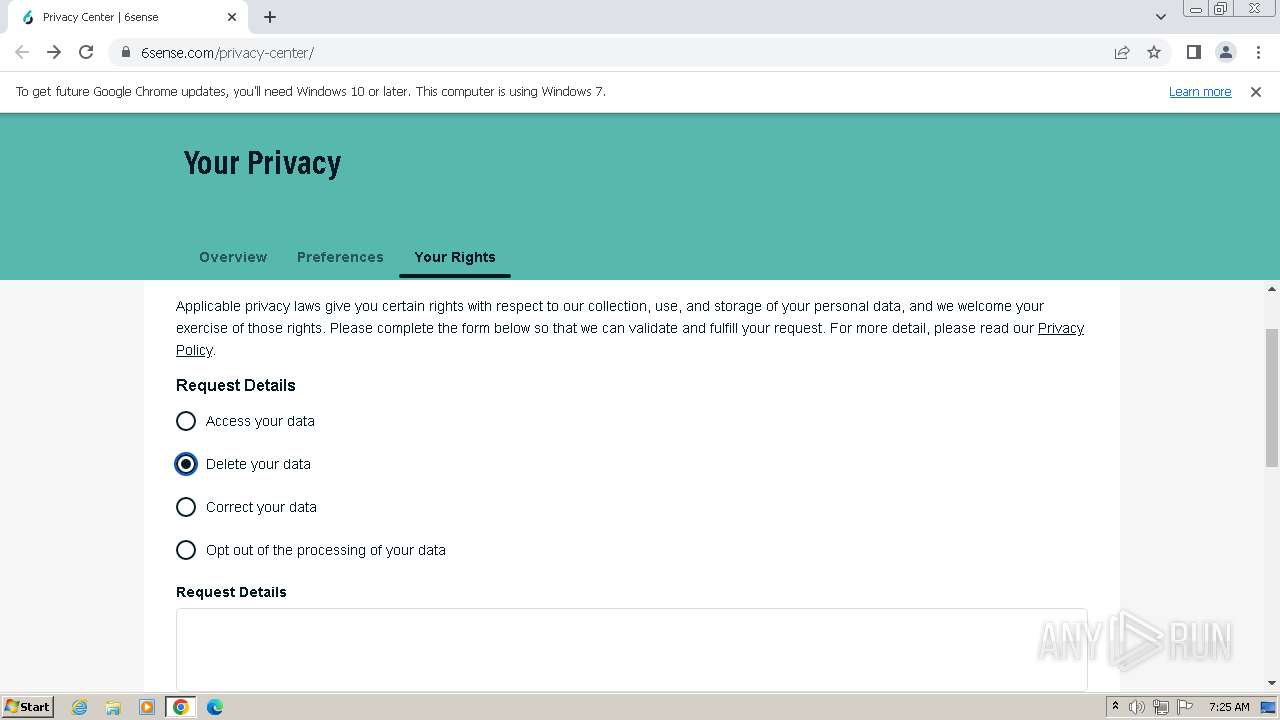Viewport: 1280px width, 720px height.
Task: Open network tray icon
Action: coord(1161,707)
